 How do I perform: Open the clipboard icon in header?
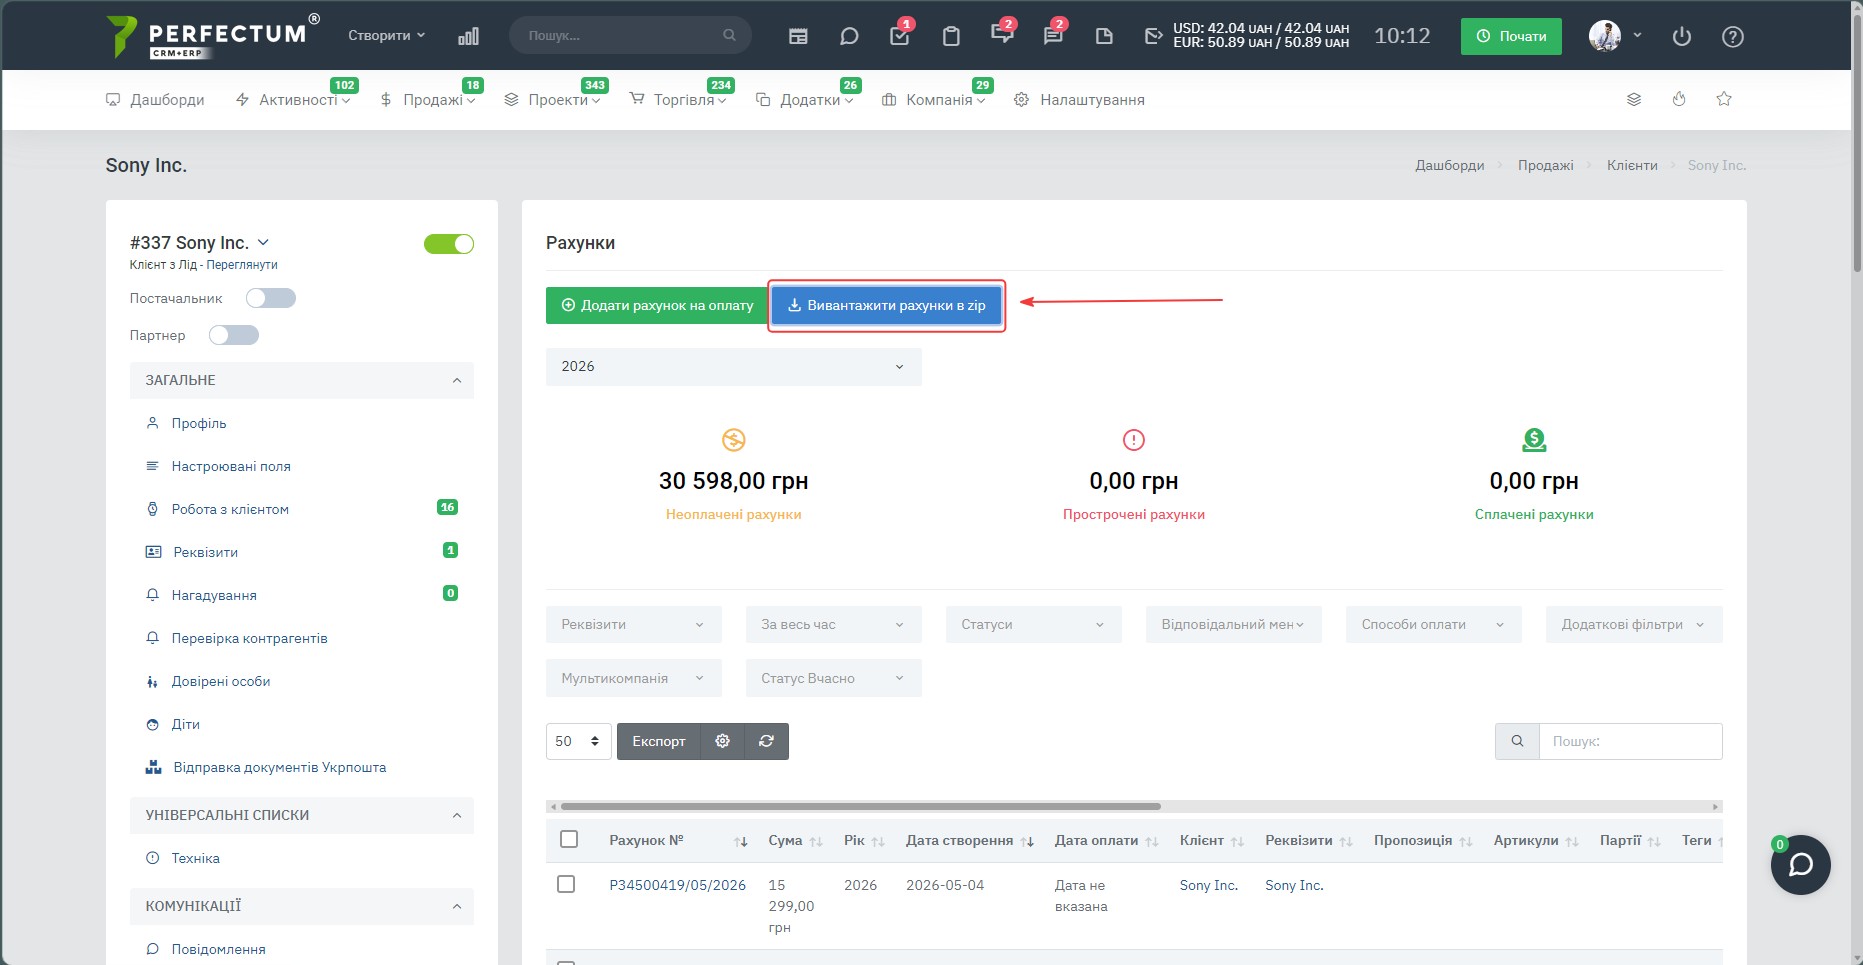[x=951, y=36]
